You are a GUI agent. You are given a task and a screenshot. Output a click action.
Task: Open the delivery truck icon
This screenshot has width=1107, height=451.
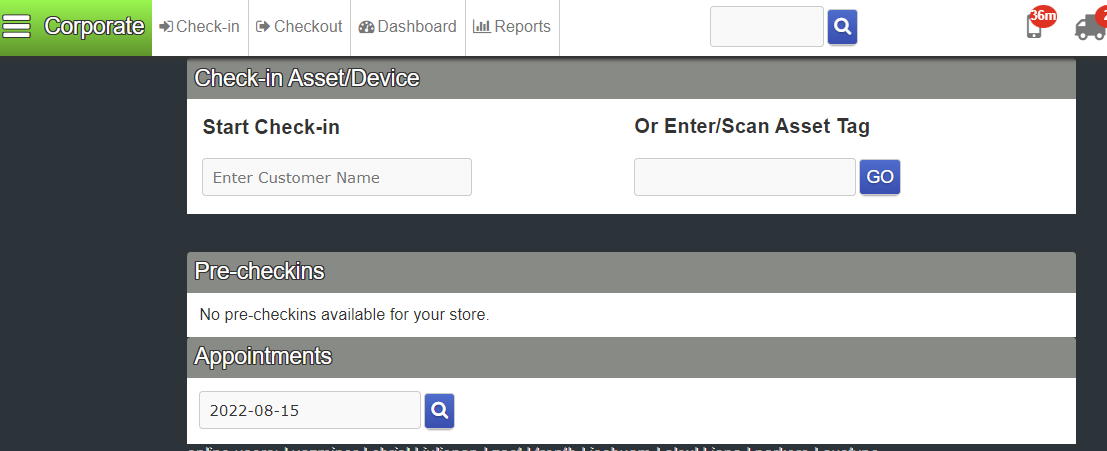1090,28
